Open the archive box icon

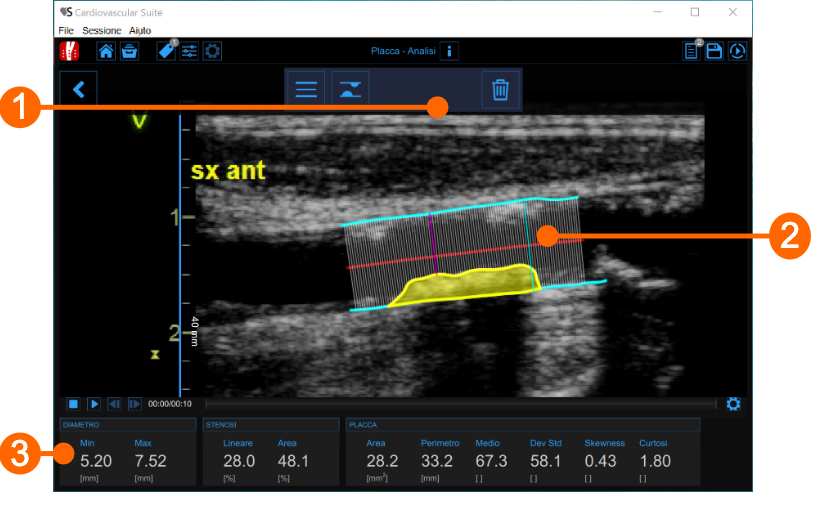[x=129, y=52]
